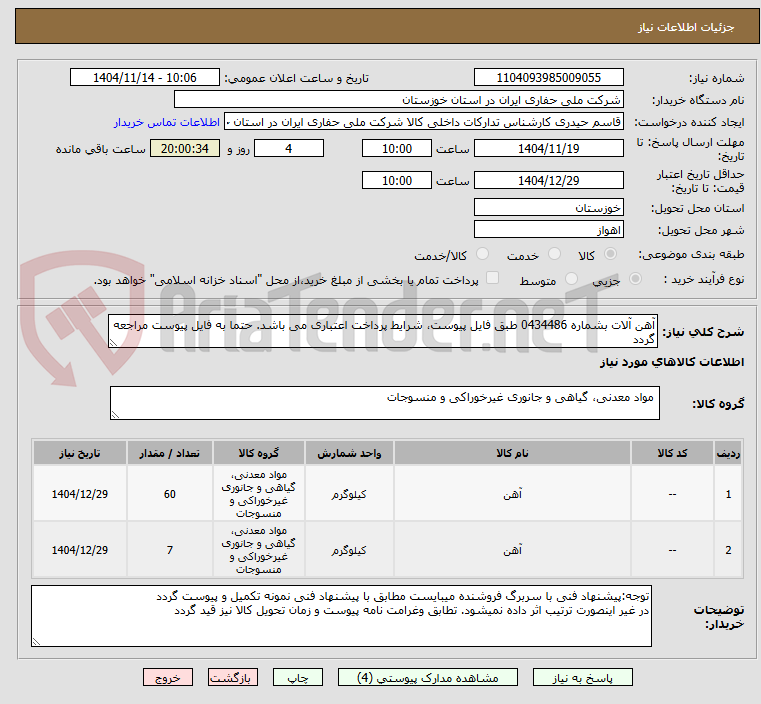Select the متوسط purchase type radio
Viewport: 761px width, 704px height.
[571, 278]
